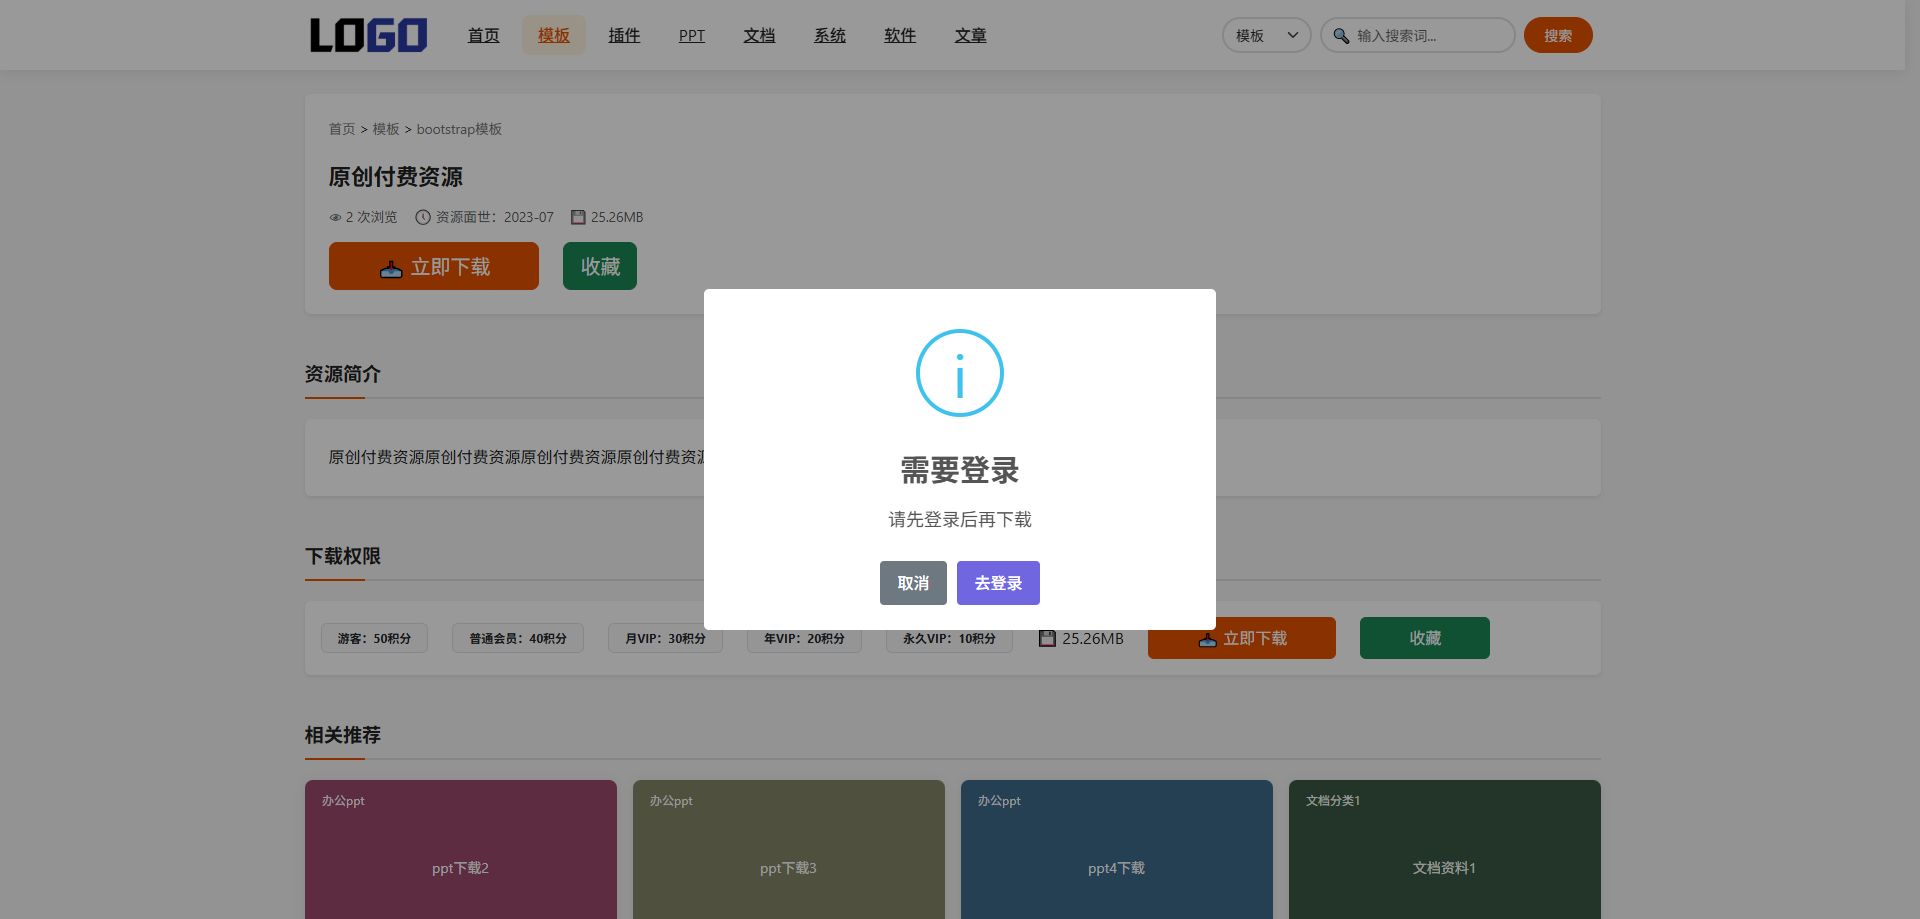Click the magnifier icon in search box

pos(1341,35)
